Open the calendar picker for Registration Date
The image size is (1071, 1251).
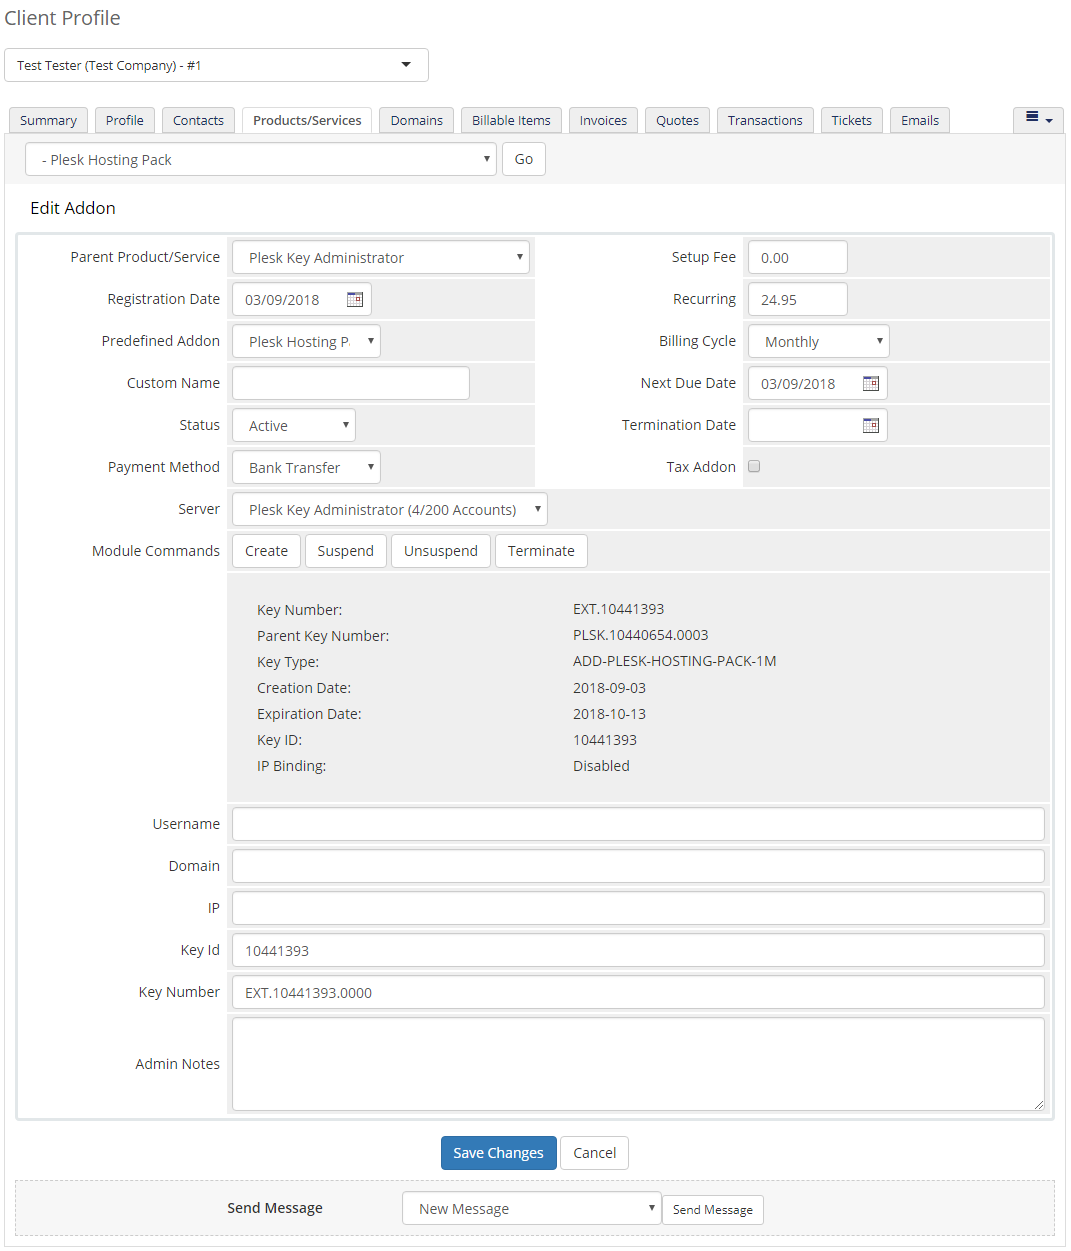point(355,298)
